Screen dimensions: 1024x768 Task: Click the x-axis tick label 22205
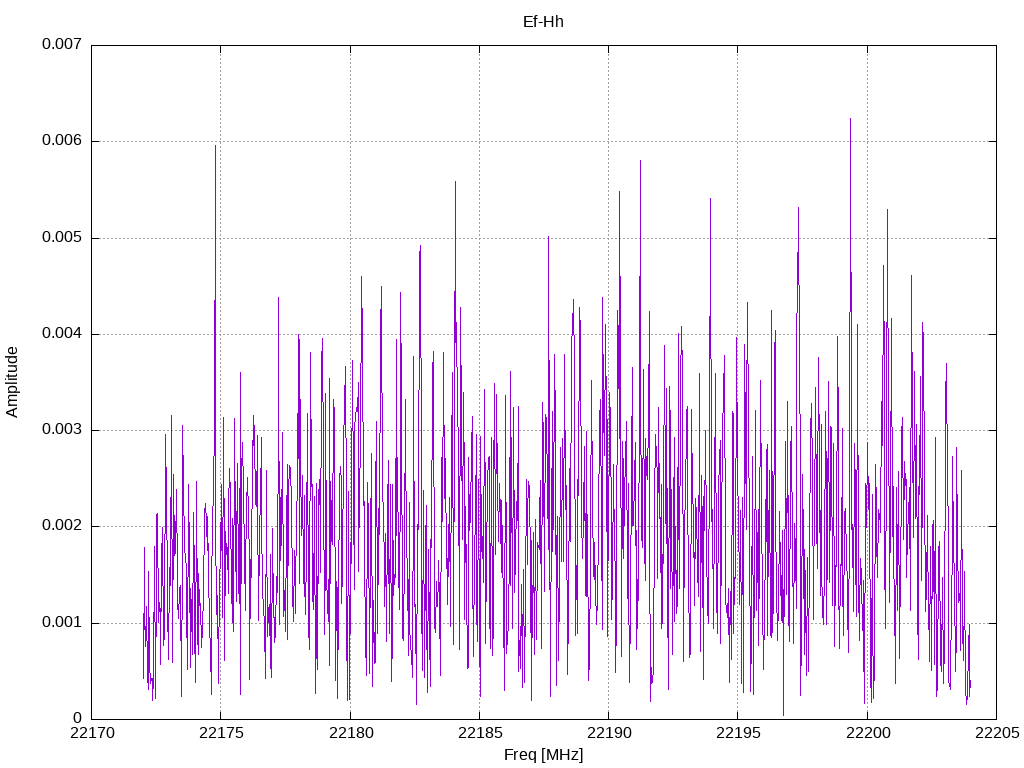click(997, 733)
